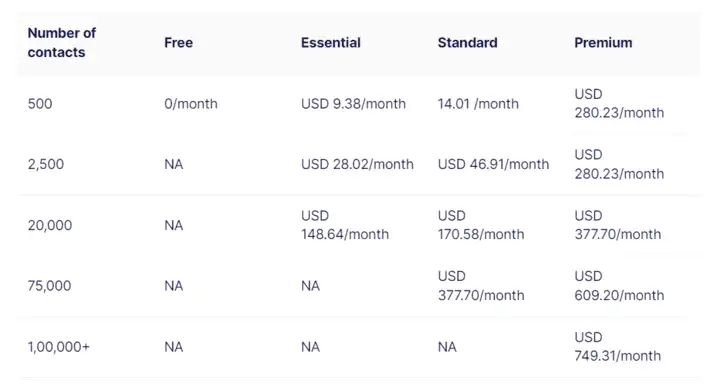Select the USD 609.20/month Premium price
Screen dimensions: 720x386
[x=619, y=285]
